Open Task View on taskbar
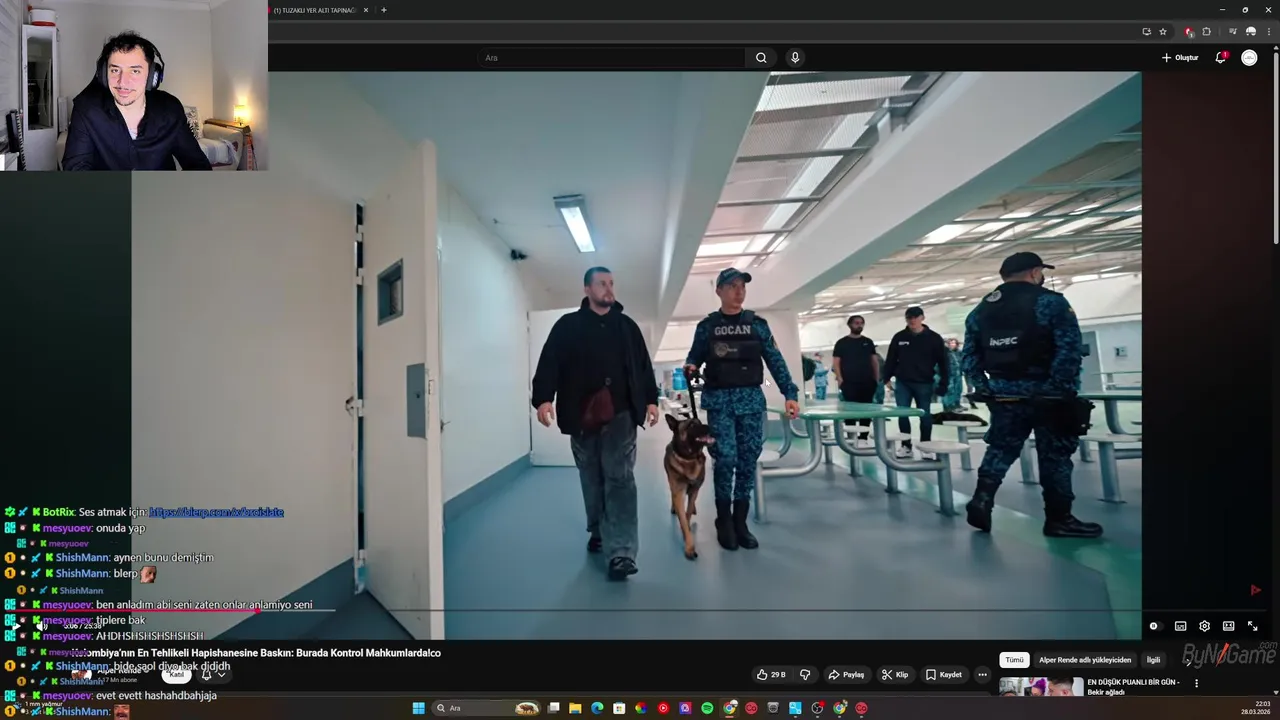The width and height of the screenshot is (1280, 720). (553, 708)
